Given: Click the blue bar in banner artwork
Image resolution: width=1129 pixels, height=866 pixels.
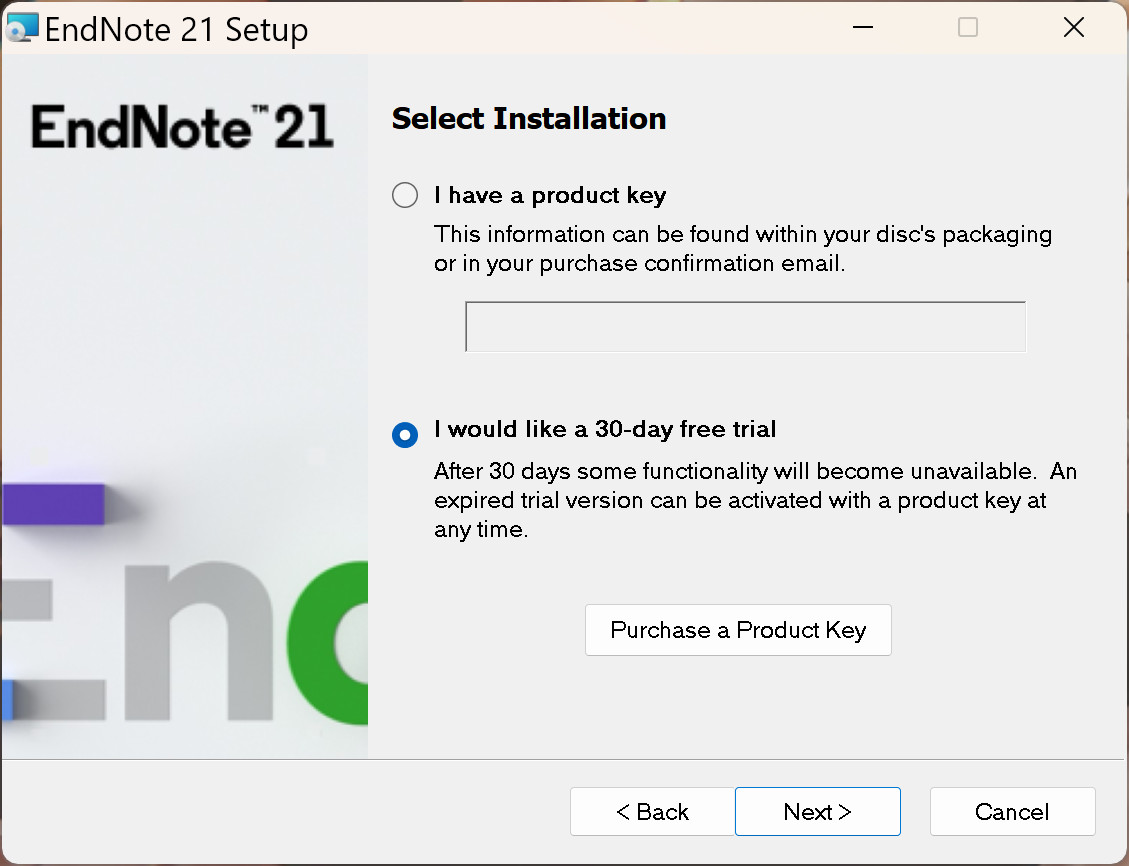Looking at the screenshot, I should coord(6,700).
